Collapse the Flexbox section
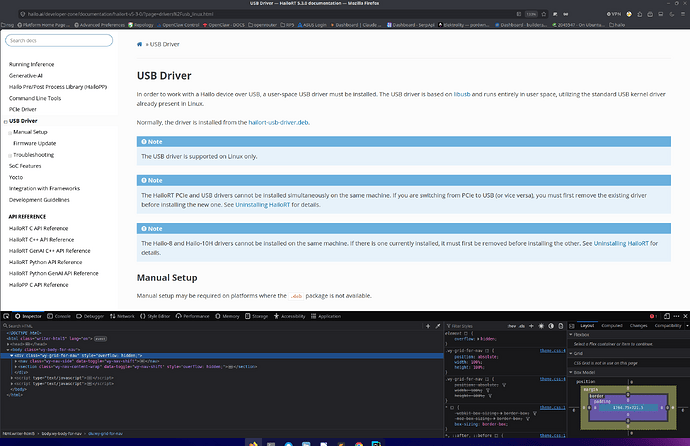Screen dimensions: 690x446 571,335
